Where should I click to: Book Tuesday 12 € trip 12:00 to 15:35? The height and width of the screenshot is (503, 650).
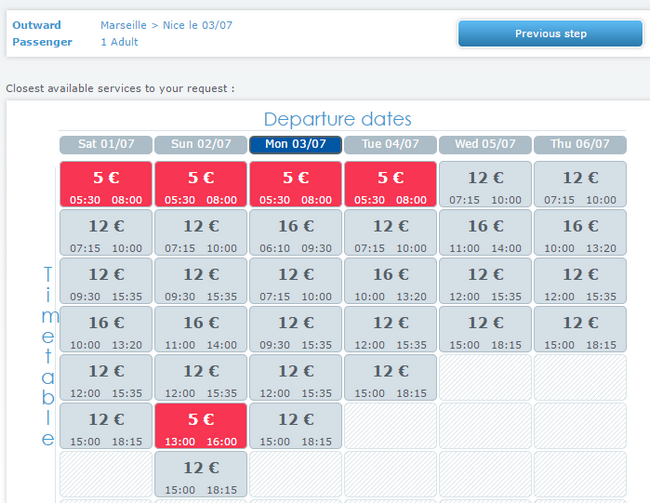tap(390, 329)
